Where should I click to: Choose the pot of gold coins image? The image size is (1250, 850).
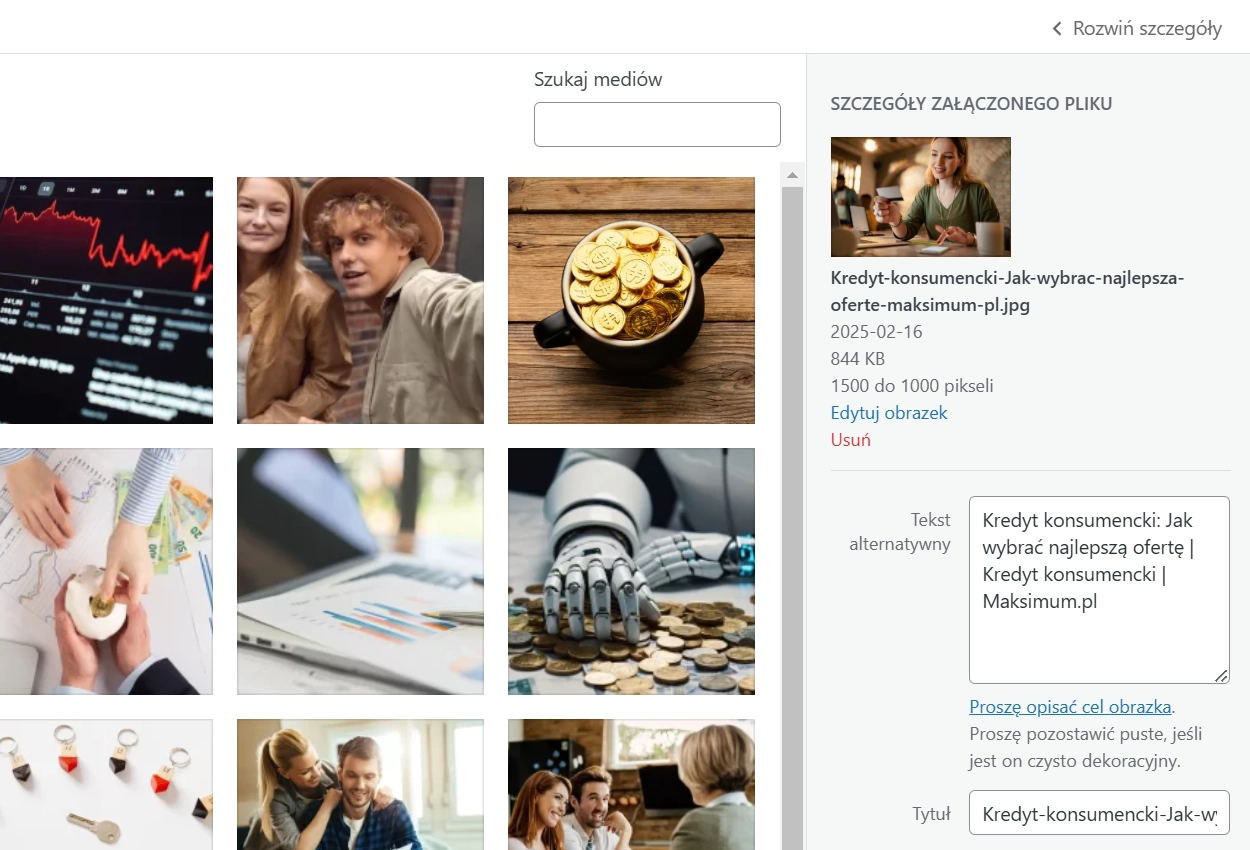[631, 300]
